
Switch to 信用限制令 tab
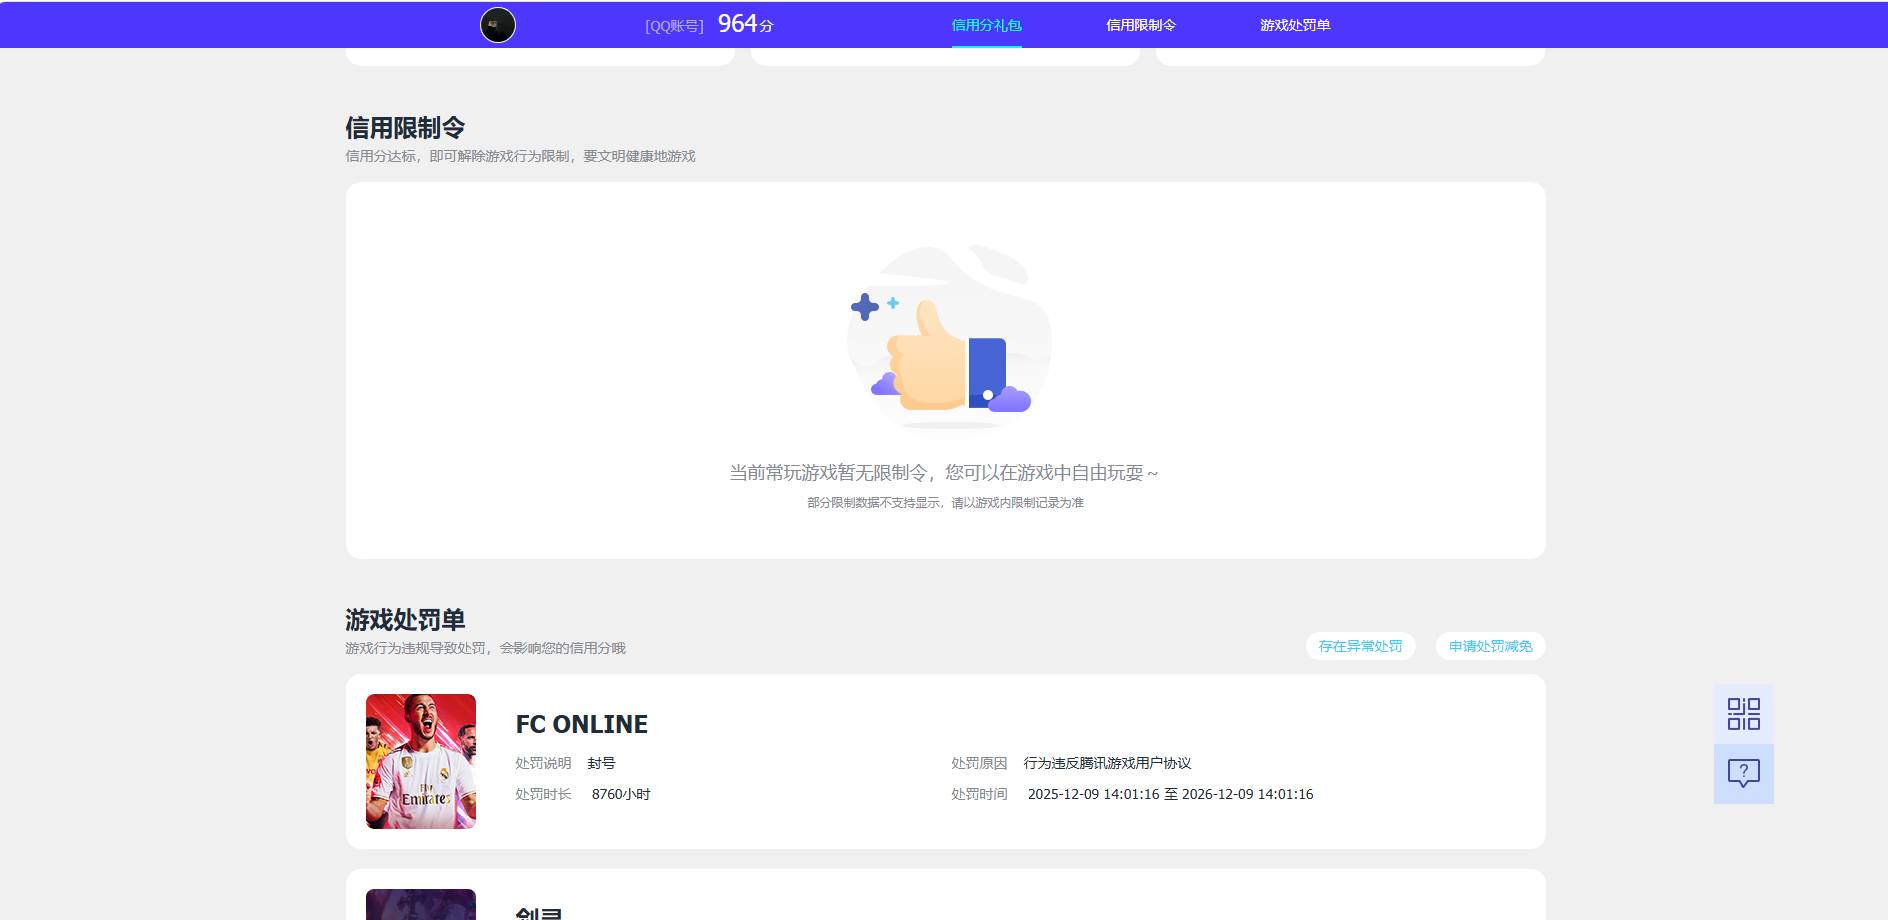(1141, 25)
